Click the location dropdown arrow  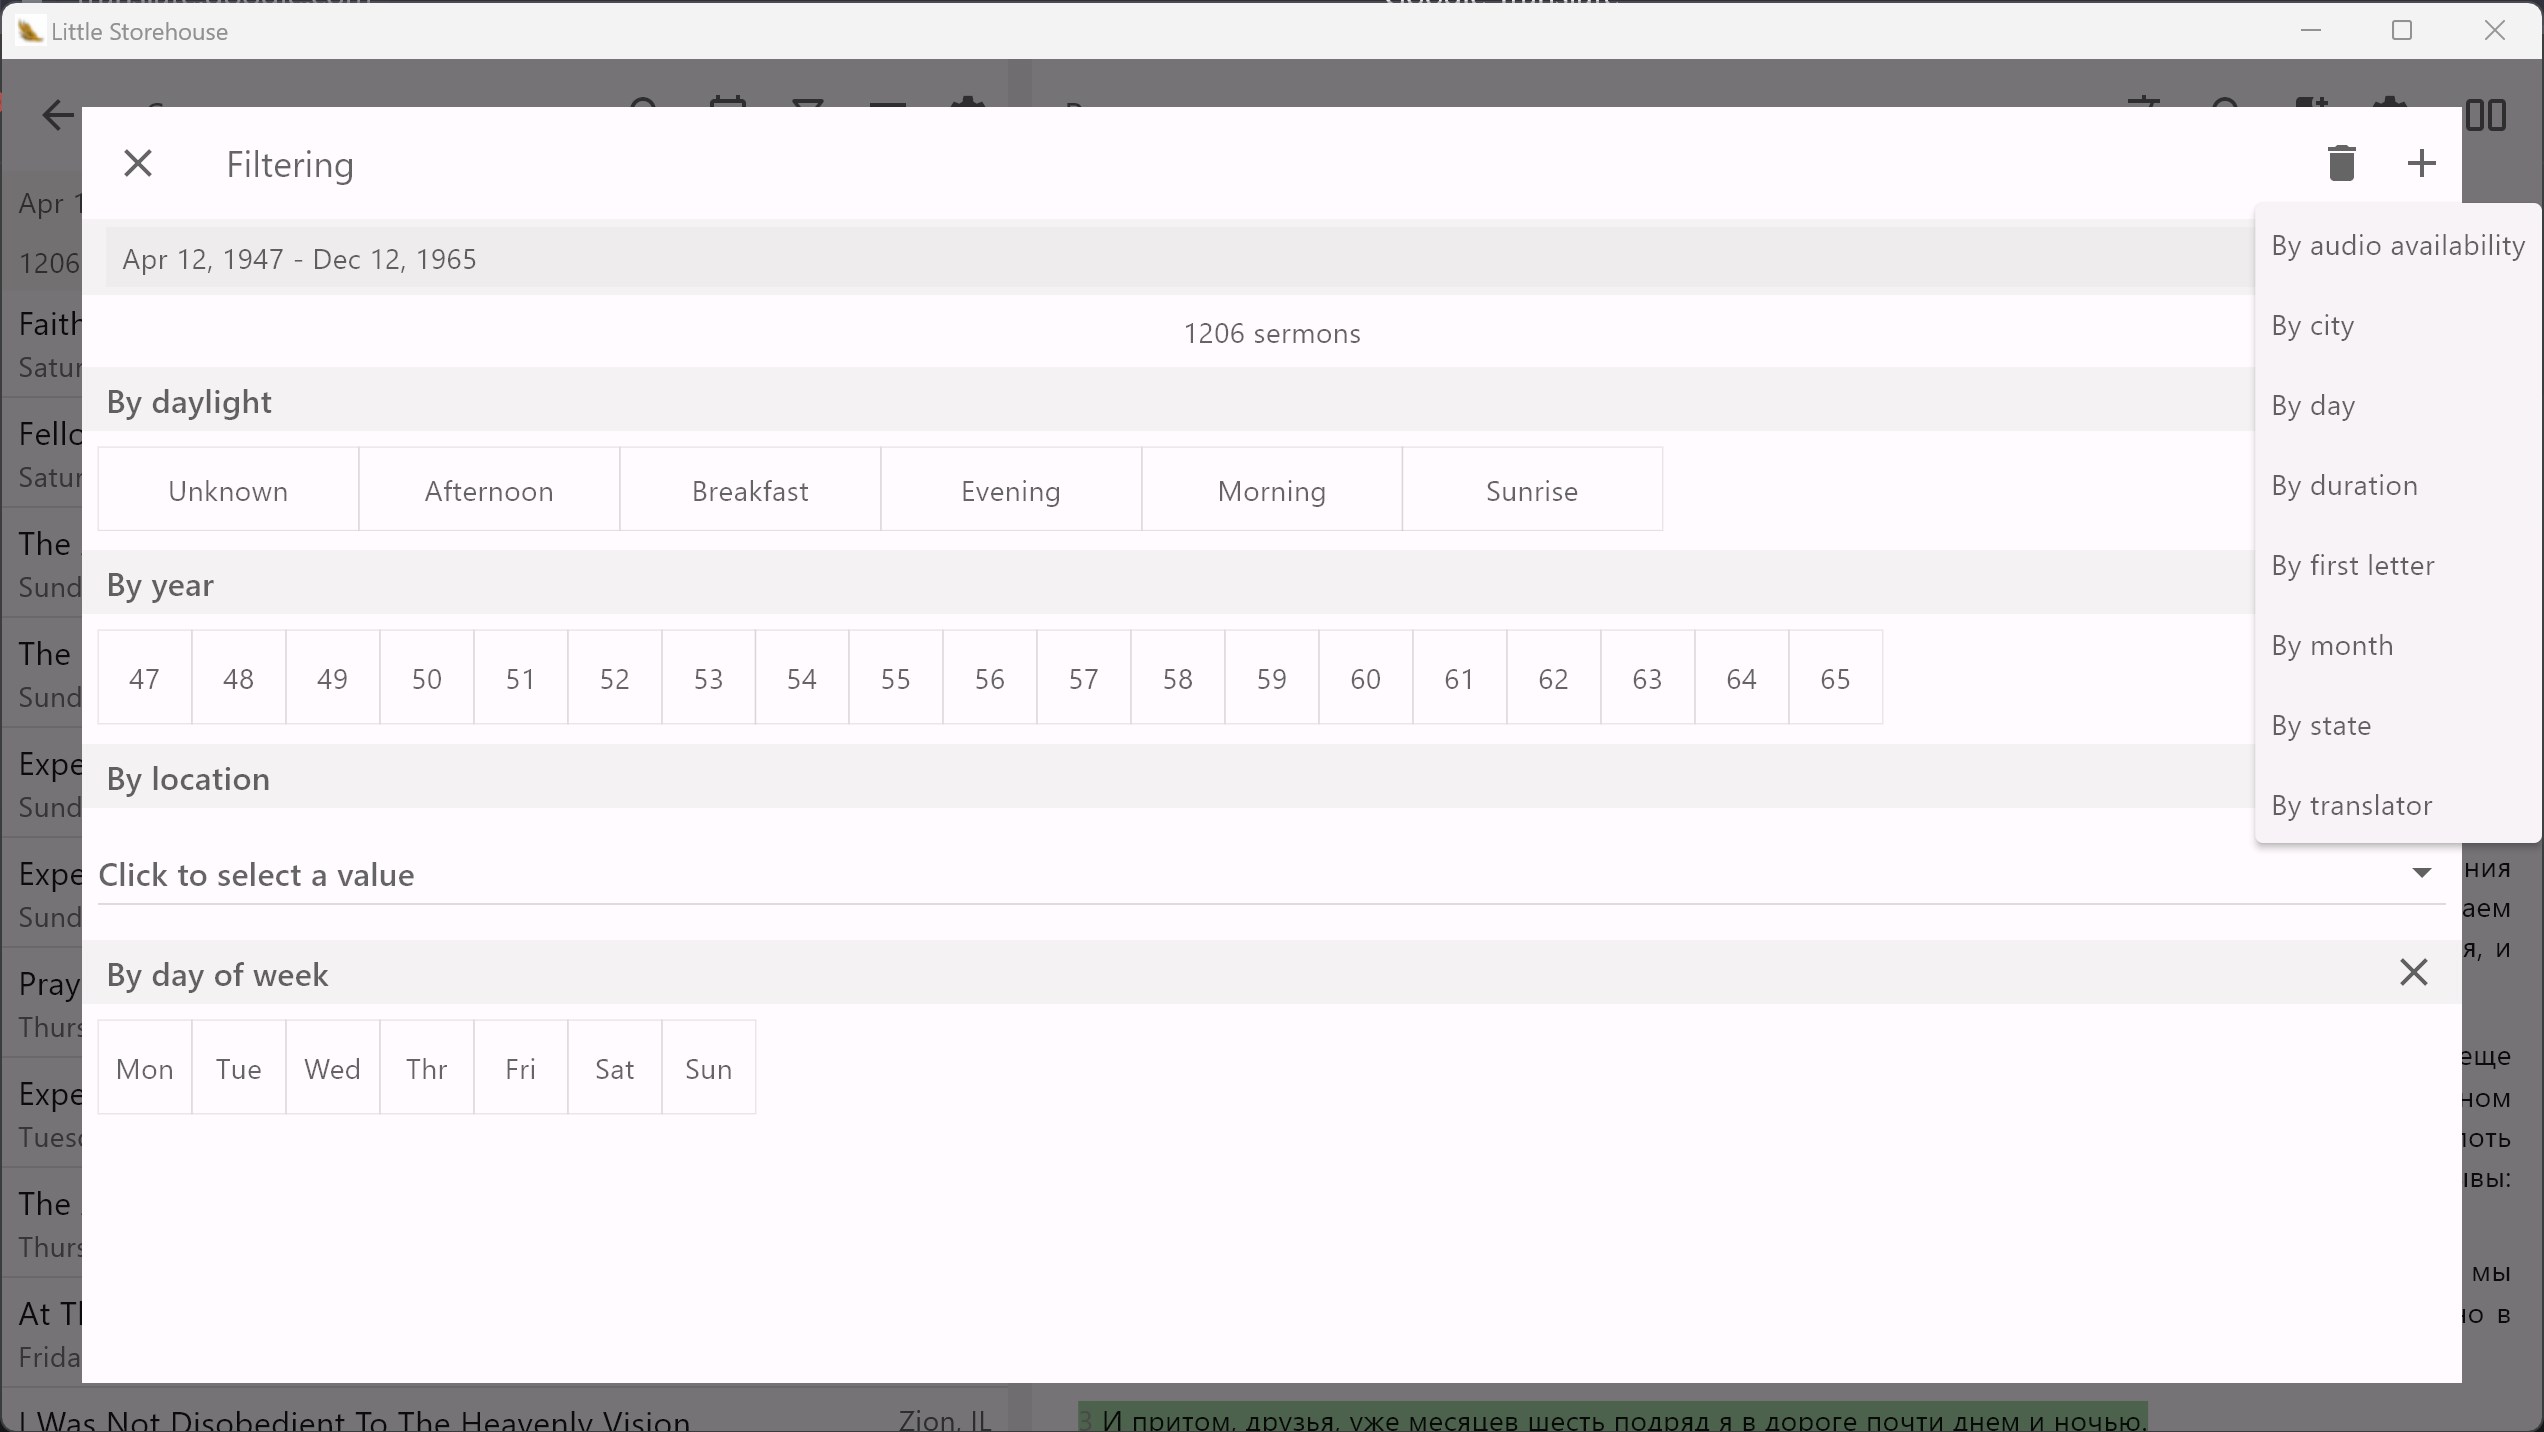pyautogui.click(x=2421, y=873)
